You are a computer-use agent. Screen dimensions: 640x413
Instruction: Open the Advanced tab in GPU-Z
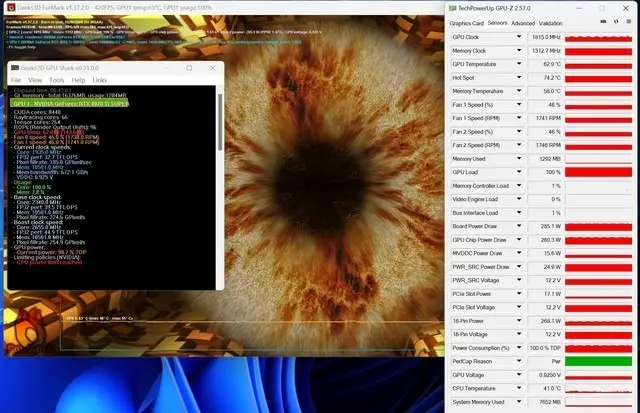(523, 23)
